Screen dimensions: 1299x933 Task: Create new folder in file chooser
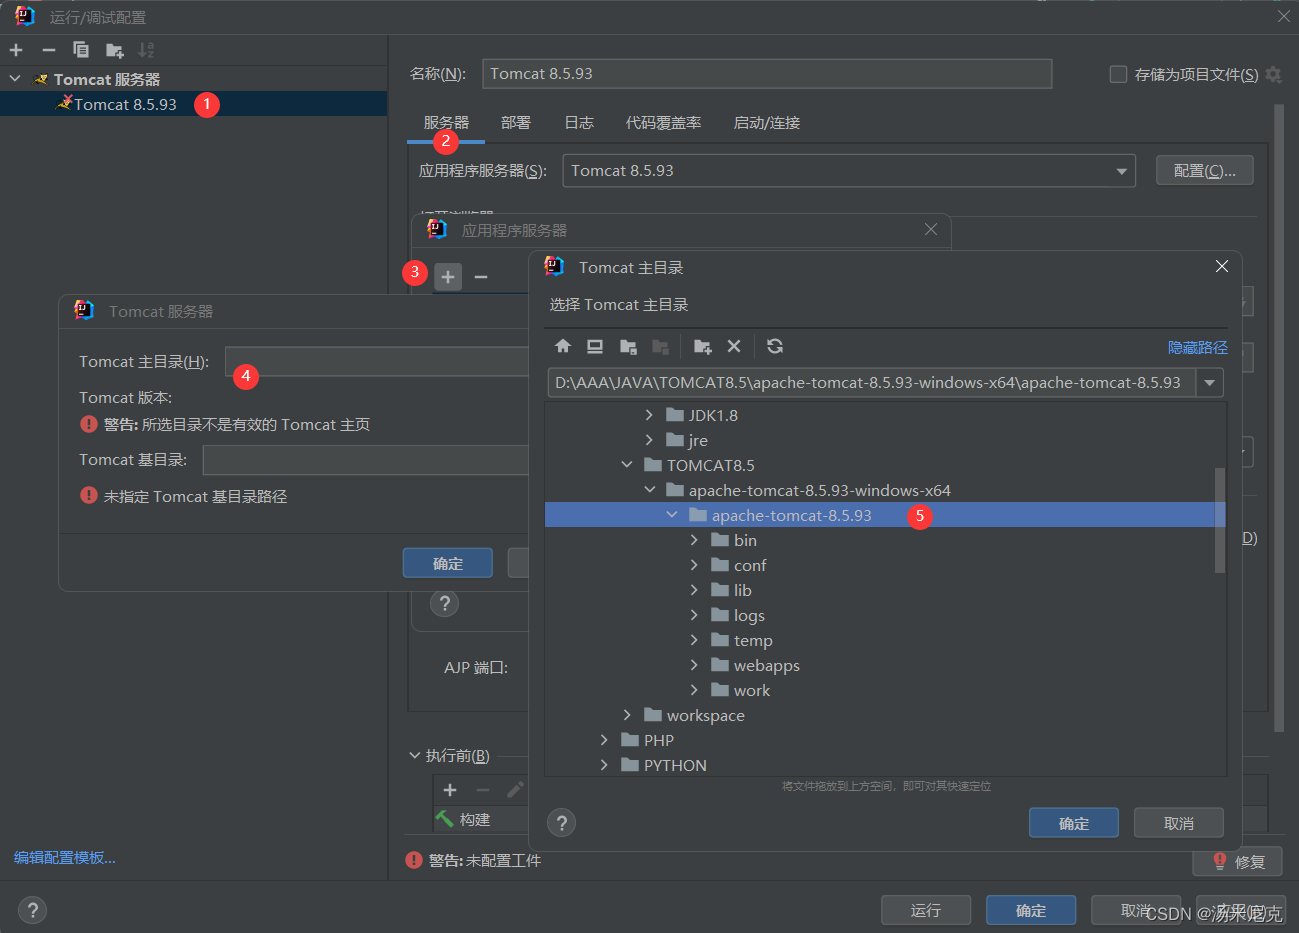pyautogui.click(x=702, y=346)
